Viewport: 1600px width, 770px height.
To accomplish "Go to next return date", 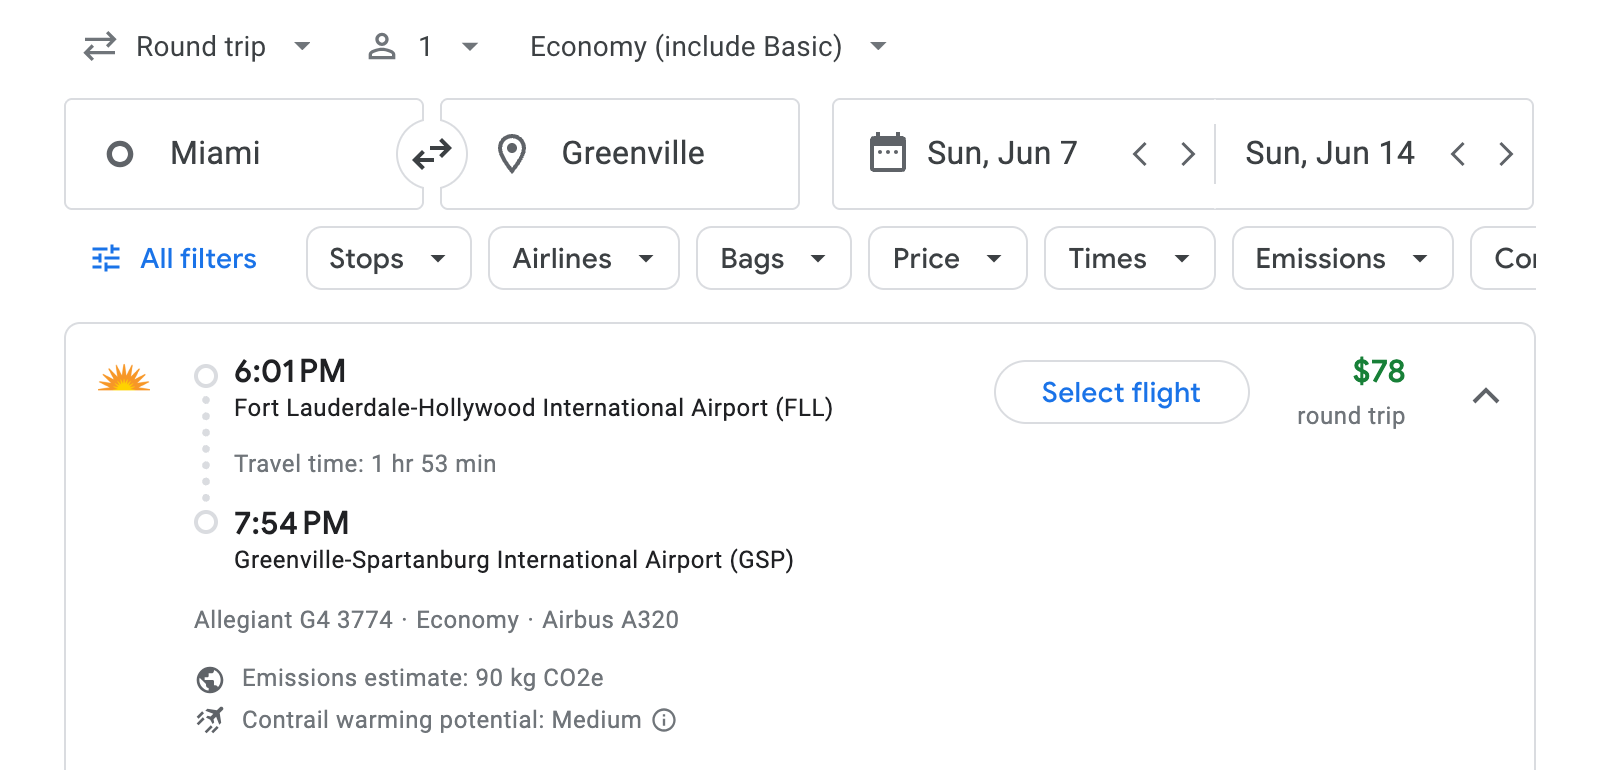I will tap(1506, 154).
